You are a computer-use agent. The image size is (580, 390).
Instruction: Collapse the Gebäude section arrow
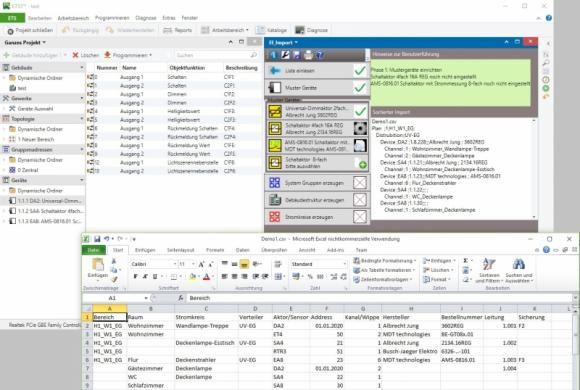(82, 68)
